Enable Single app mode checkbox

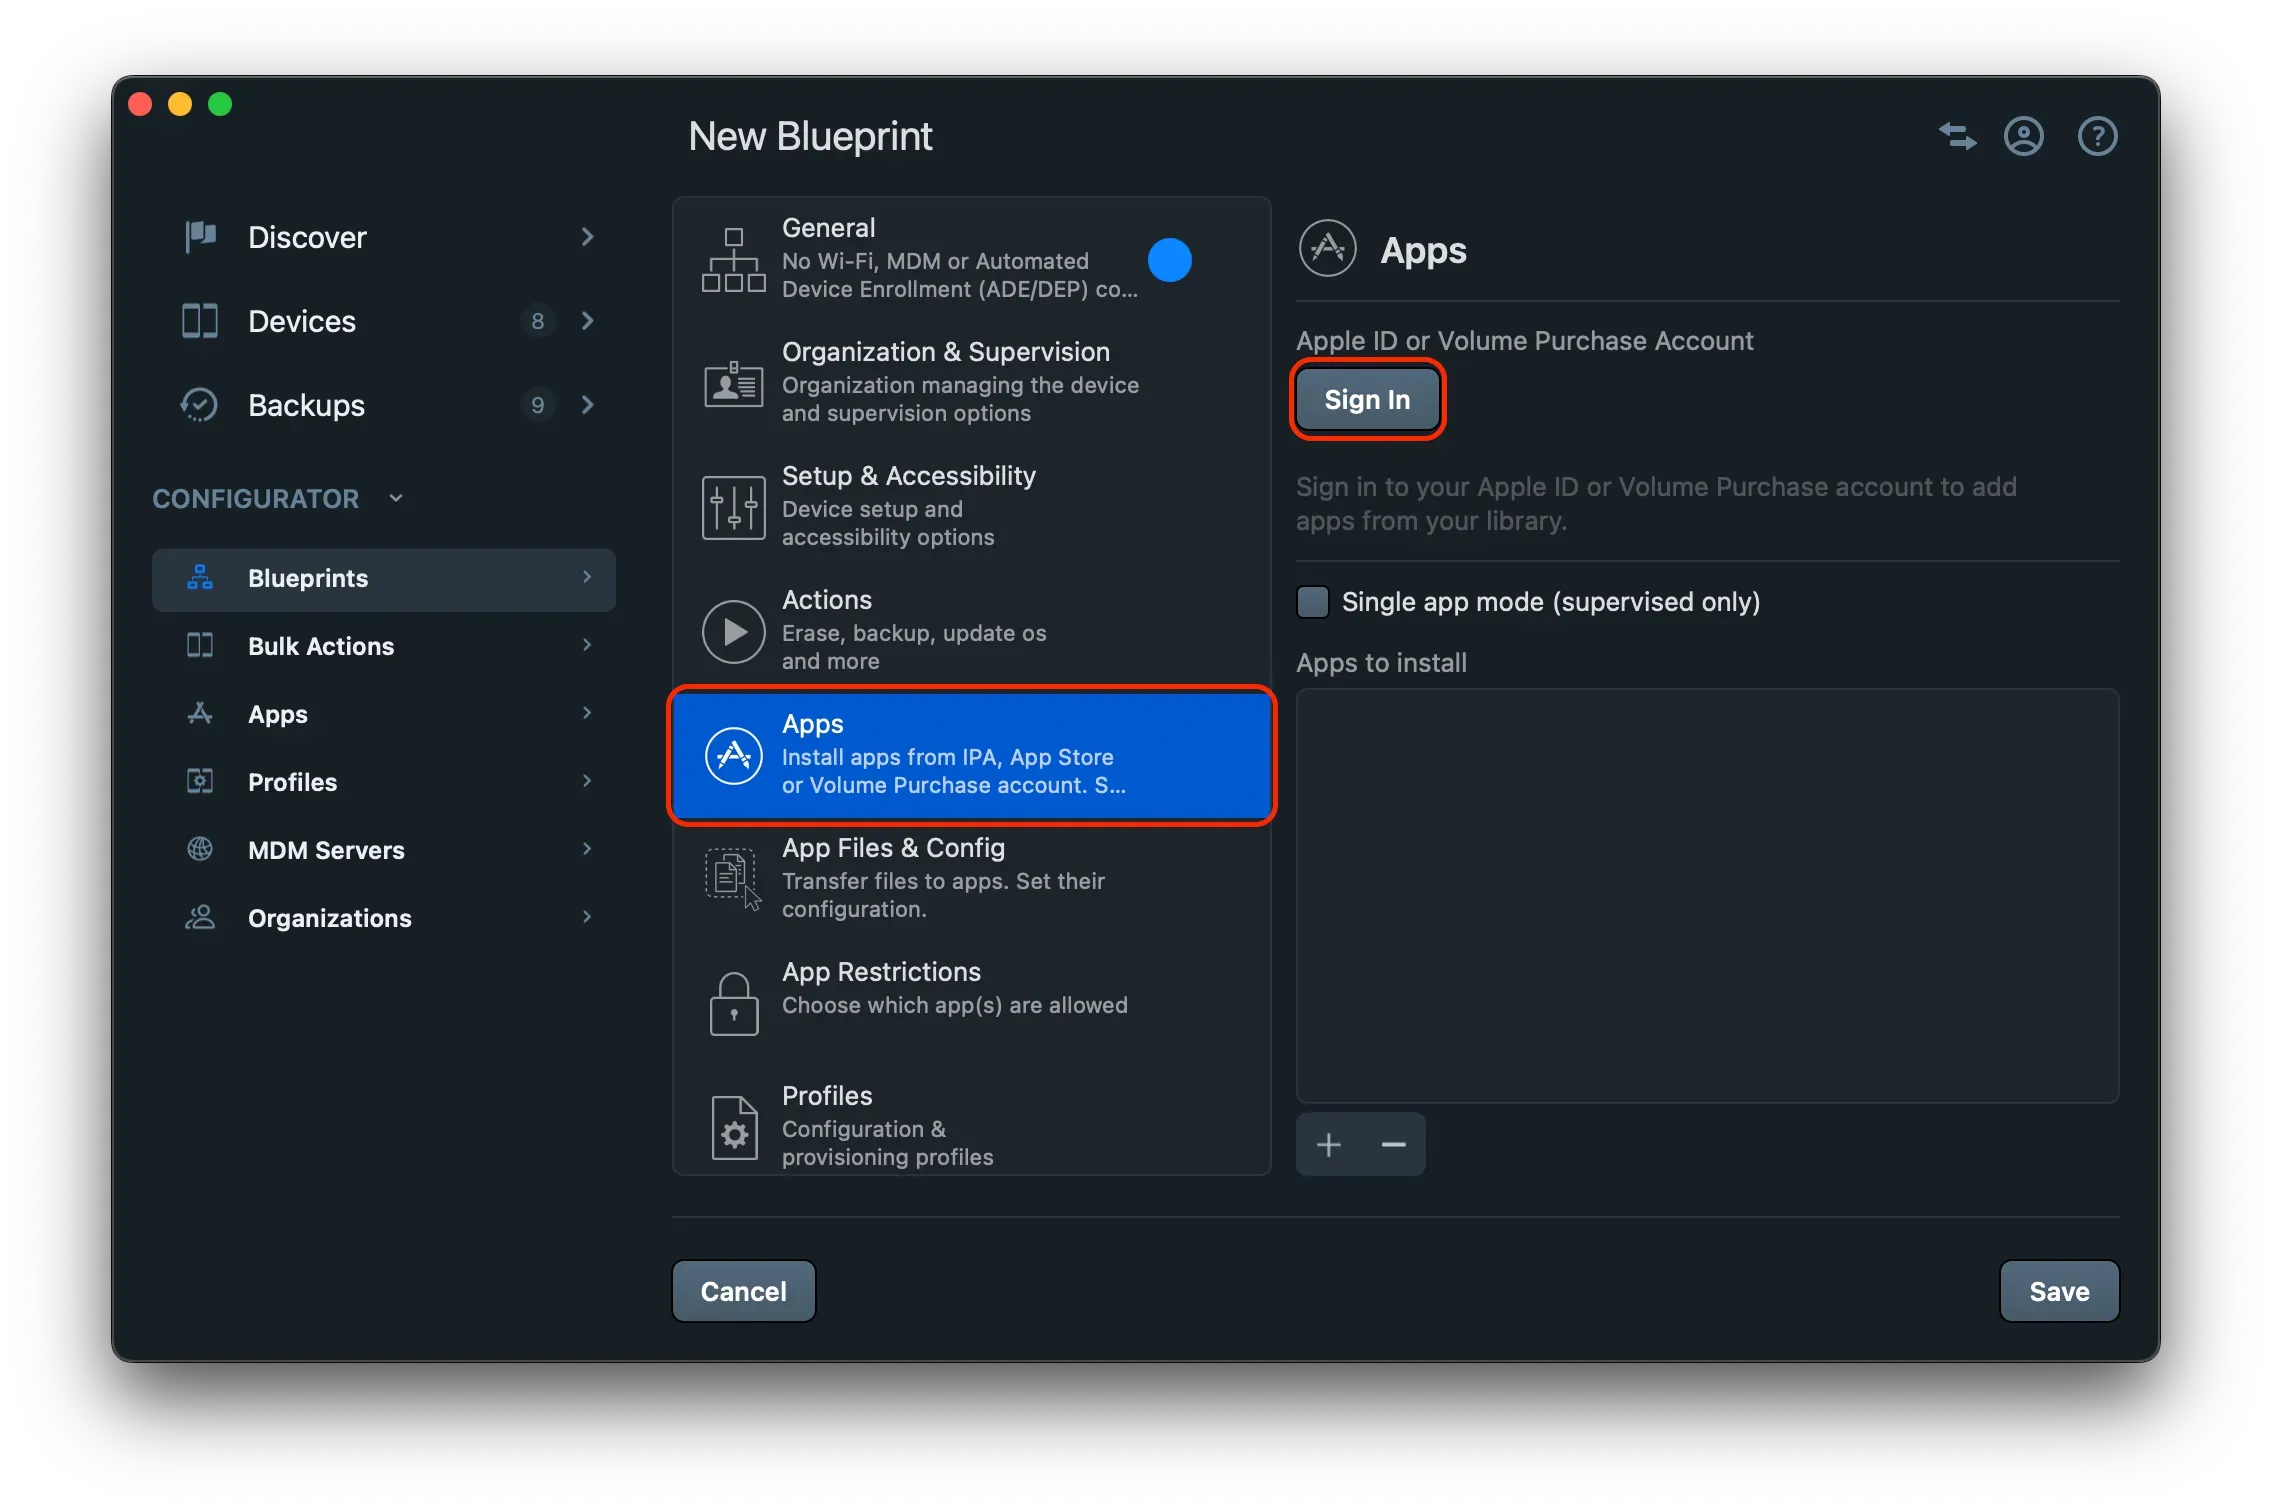(x=1311, y=602)
